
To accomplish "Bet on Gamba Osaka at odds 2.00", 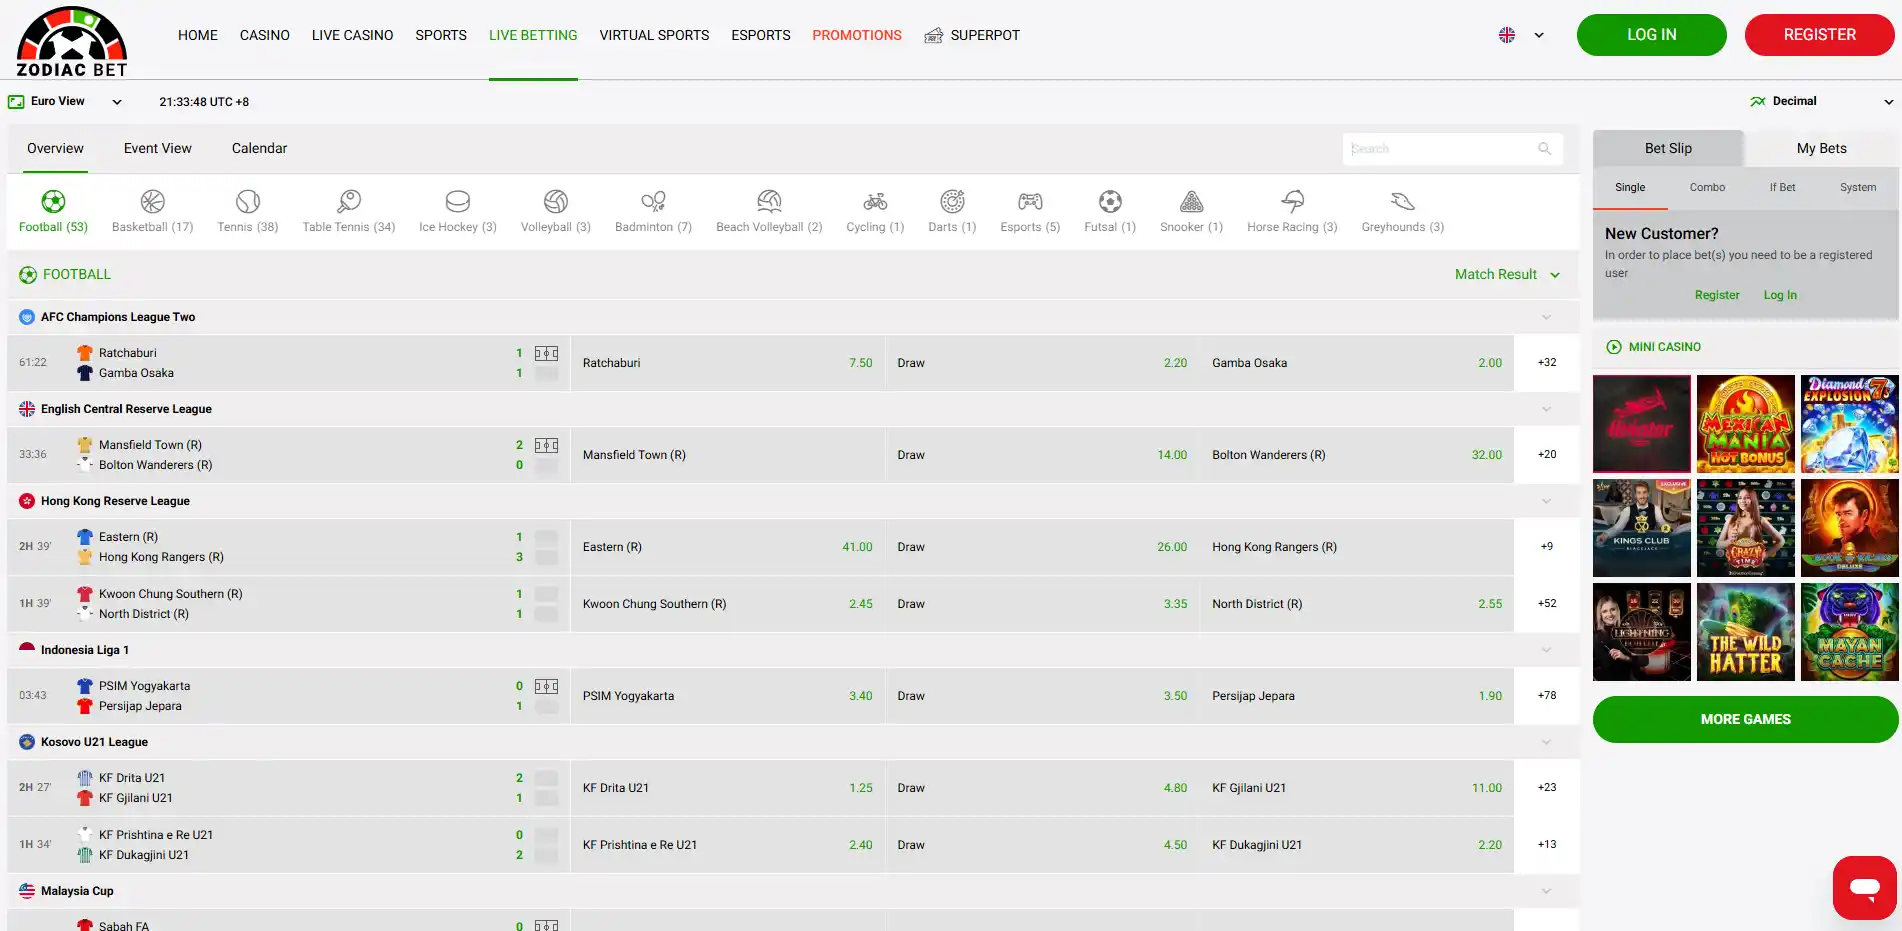I will 1357,363.
